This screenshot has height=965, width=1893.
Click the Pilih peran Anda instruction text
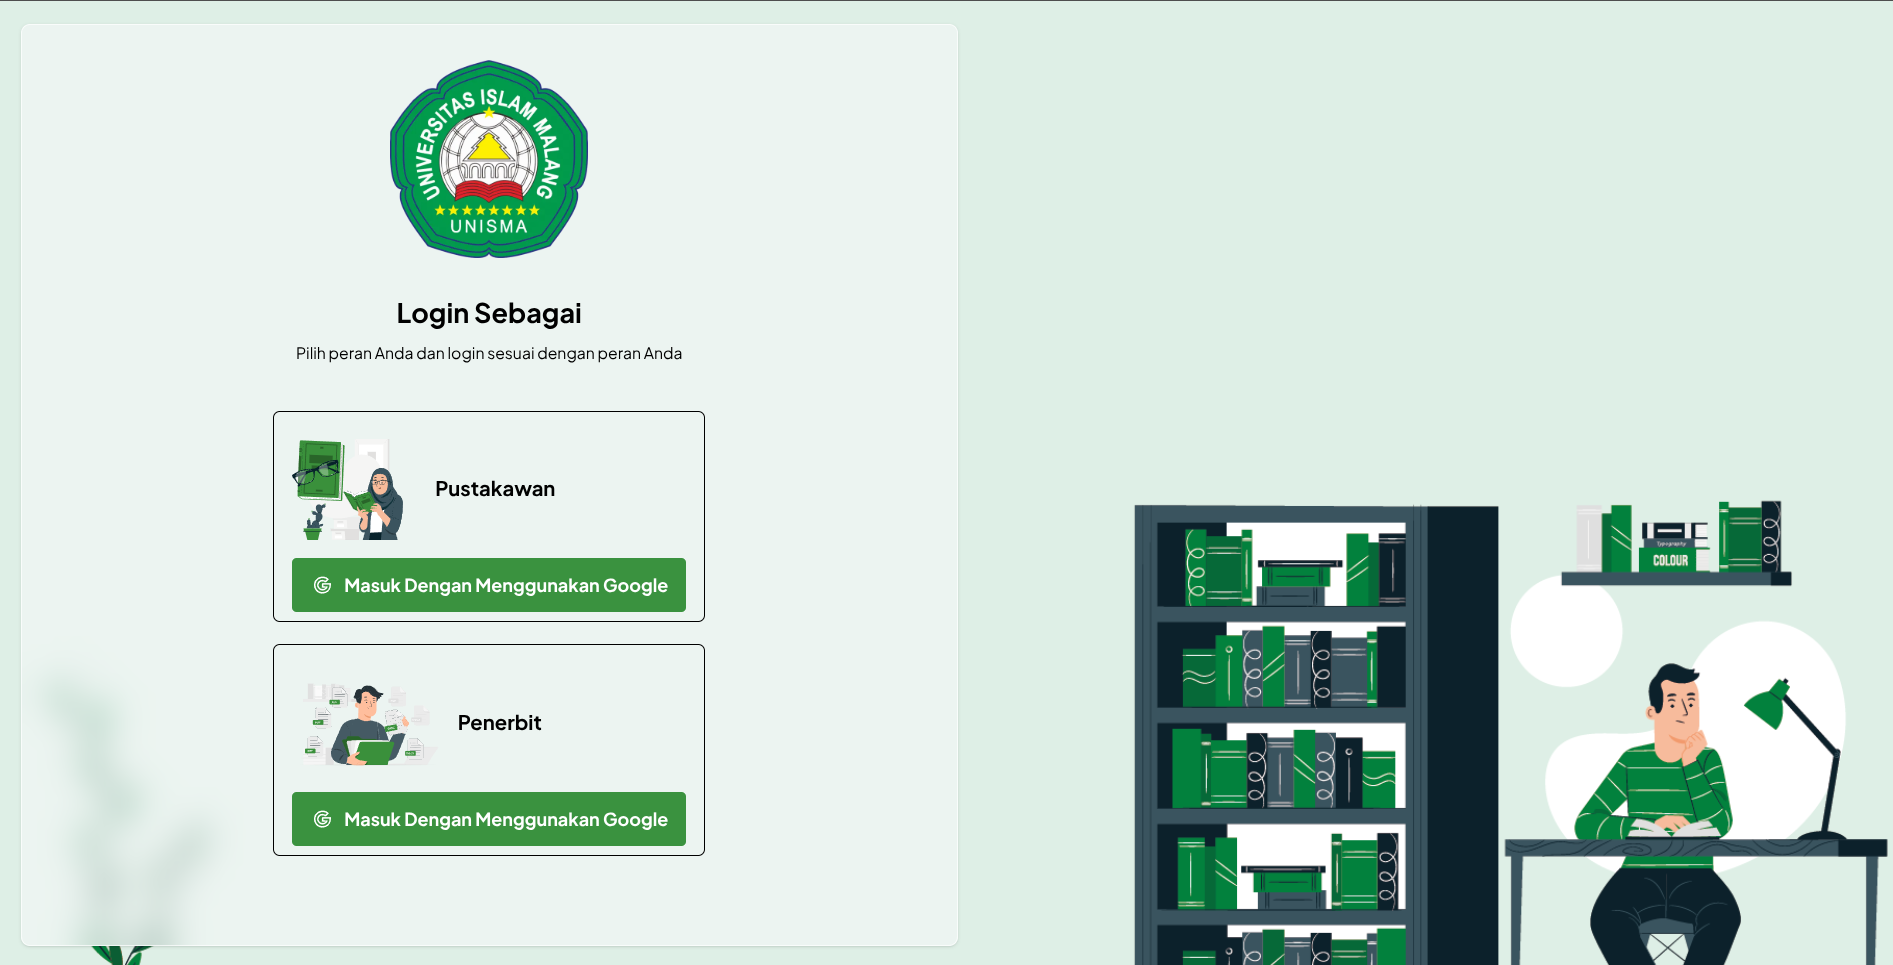[489, 353]
